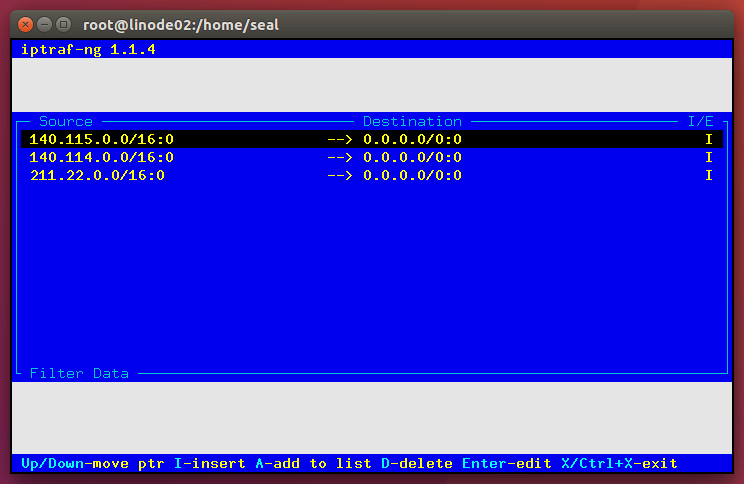744x484 pixels.
Task: Click the Destination column header
Action: pos(412,121)
